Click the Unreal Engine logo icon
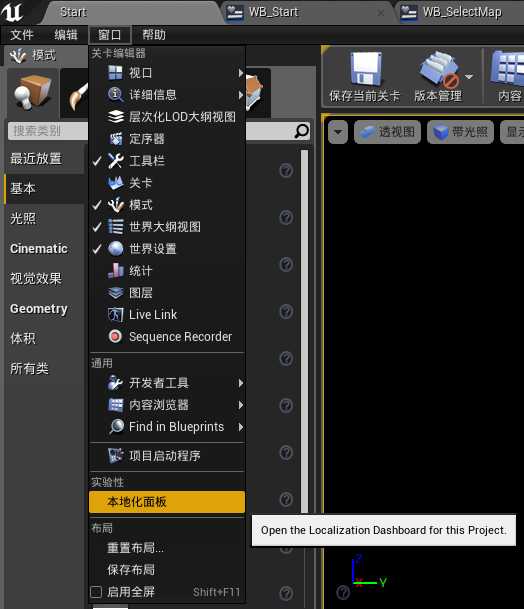This screenshot has height=609, width=524. pyautogui.click(x=12, y=12)
